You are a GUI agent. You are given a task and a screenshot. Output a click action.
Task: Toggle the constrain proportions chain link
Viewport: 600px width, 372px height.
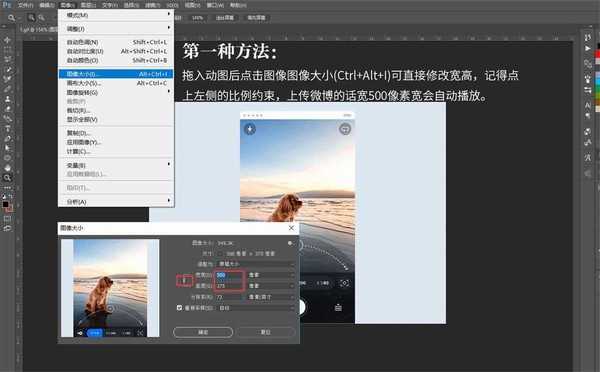click(184, 281)
